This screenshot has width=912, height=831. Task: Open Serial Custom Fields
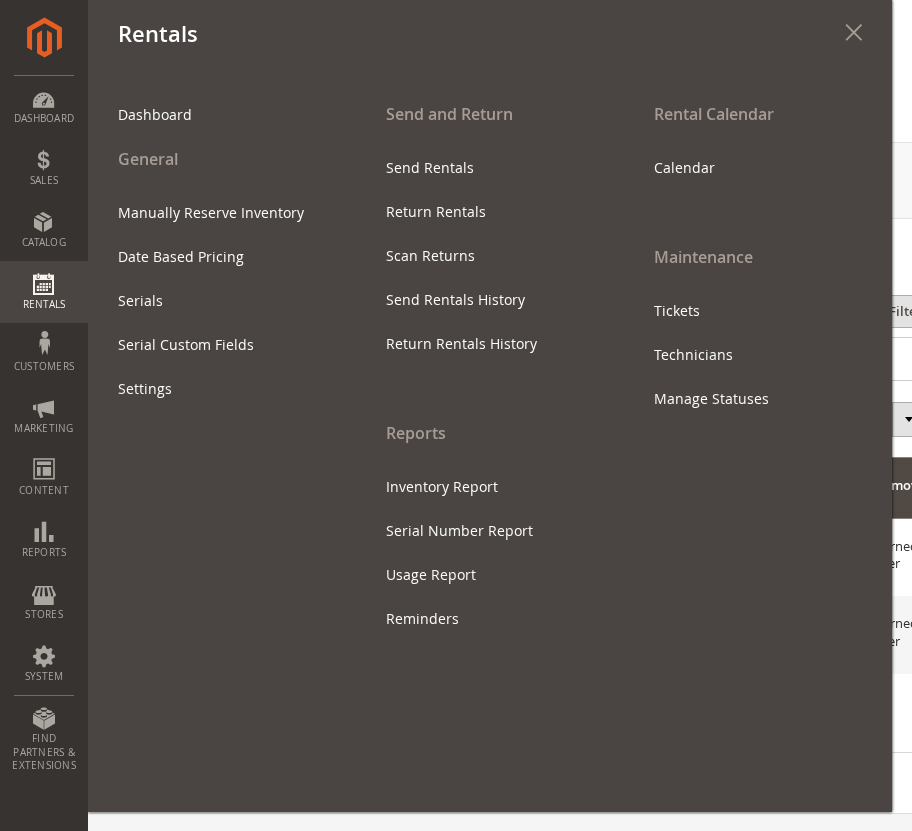click(x=186, y=345)
